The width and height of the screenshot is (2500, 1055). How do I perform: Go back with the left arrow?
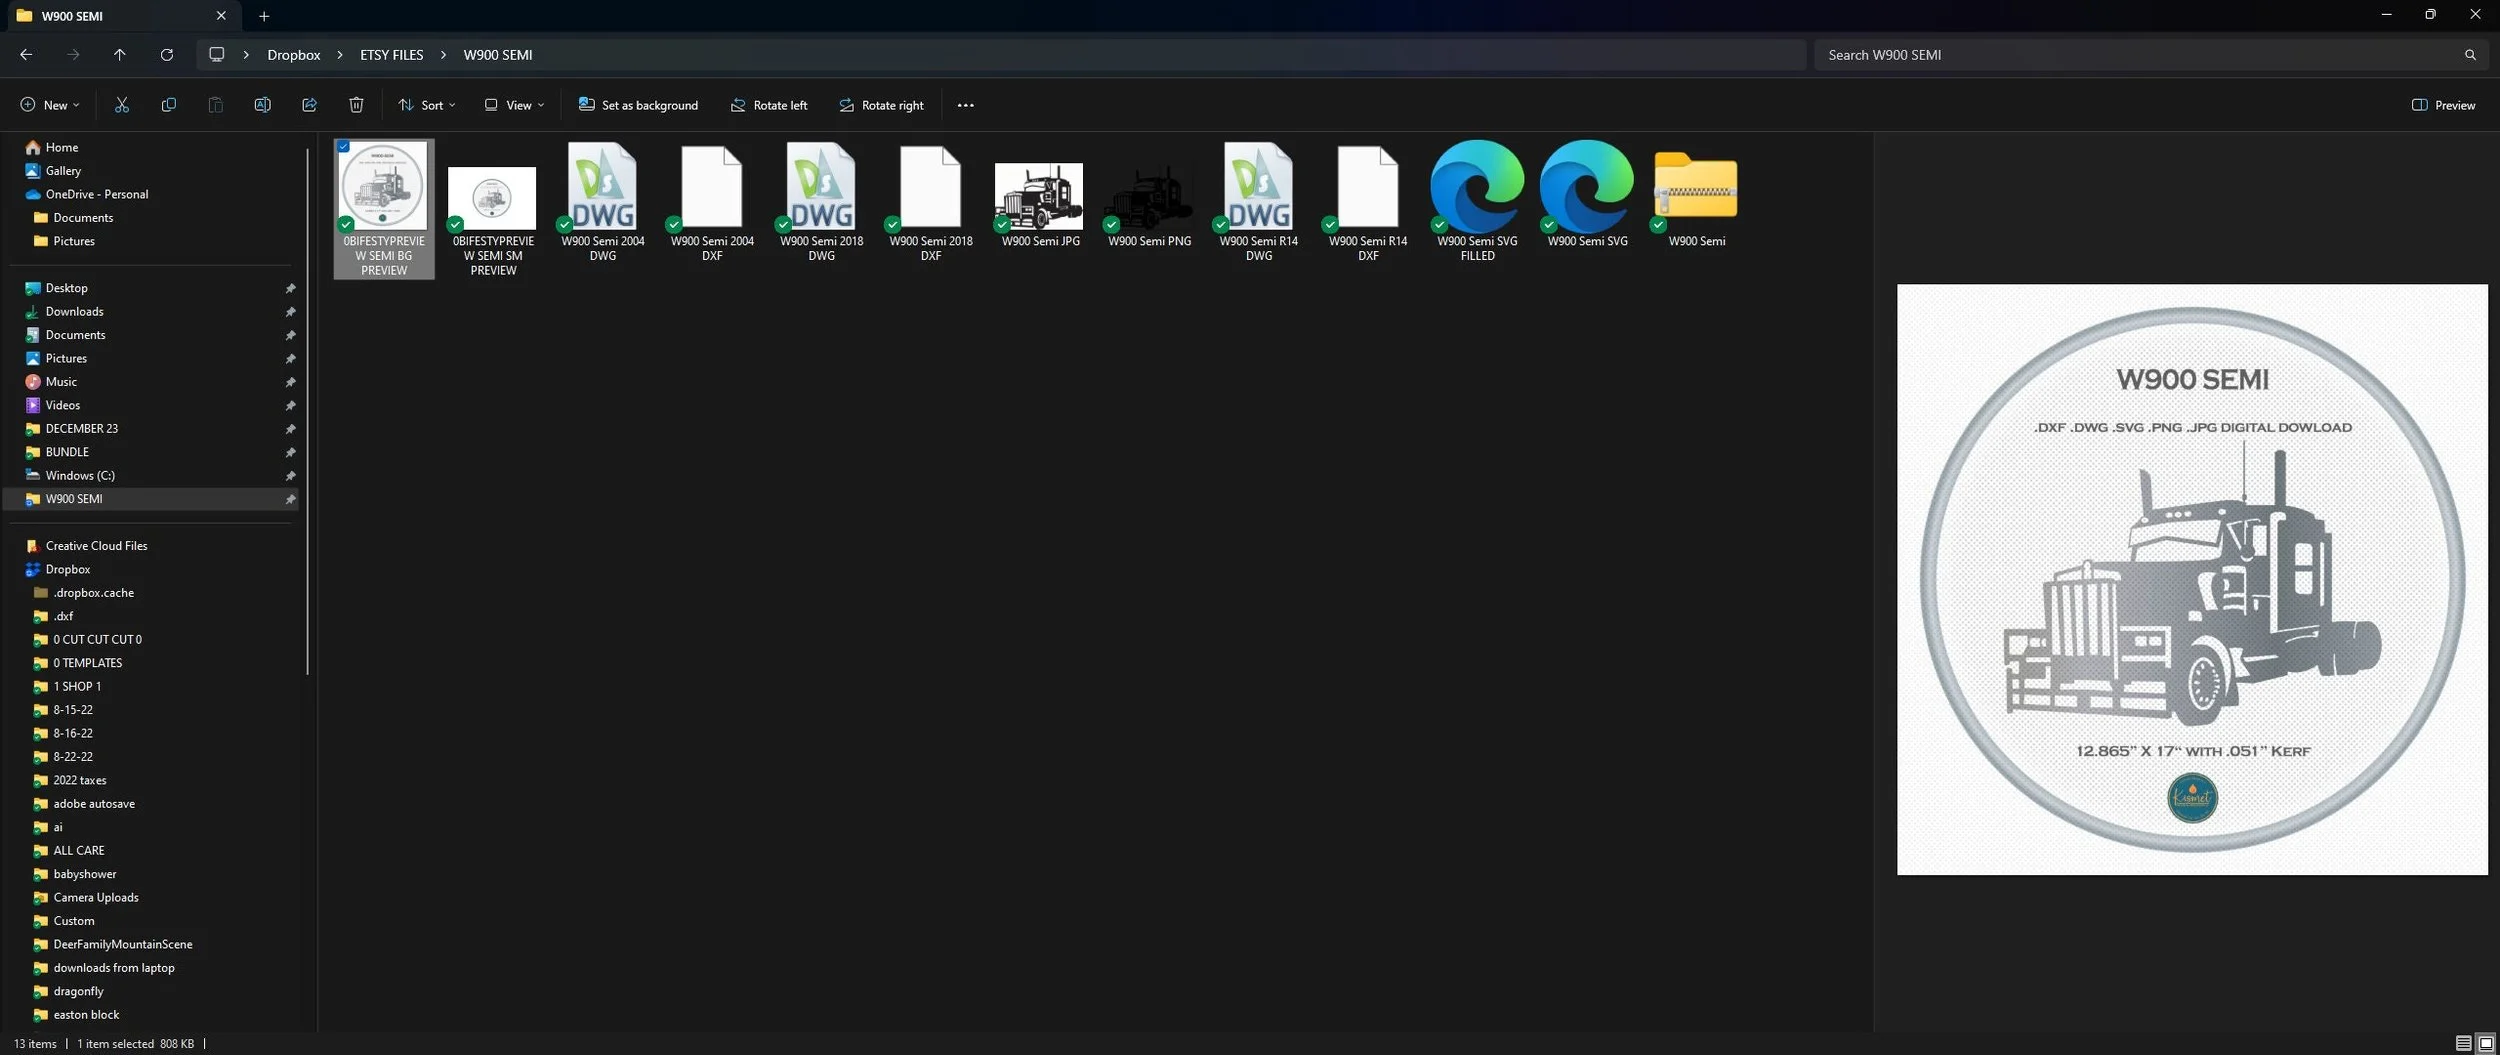pyautogui.click(x=26, y=55)
